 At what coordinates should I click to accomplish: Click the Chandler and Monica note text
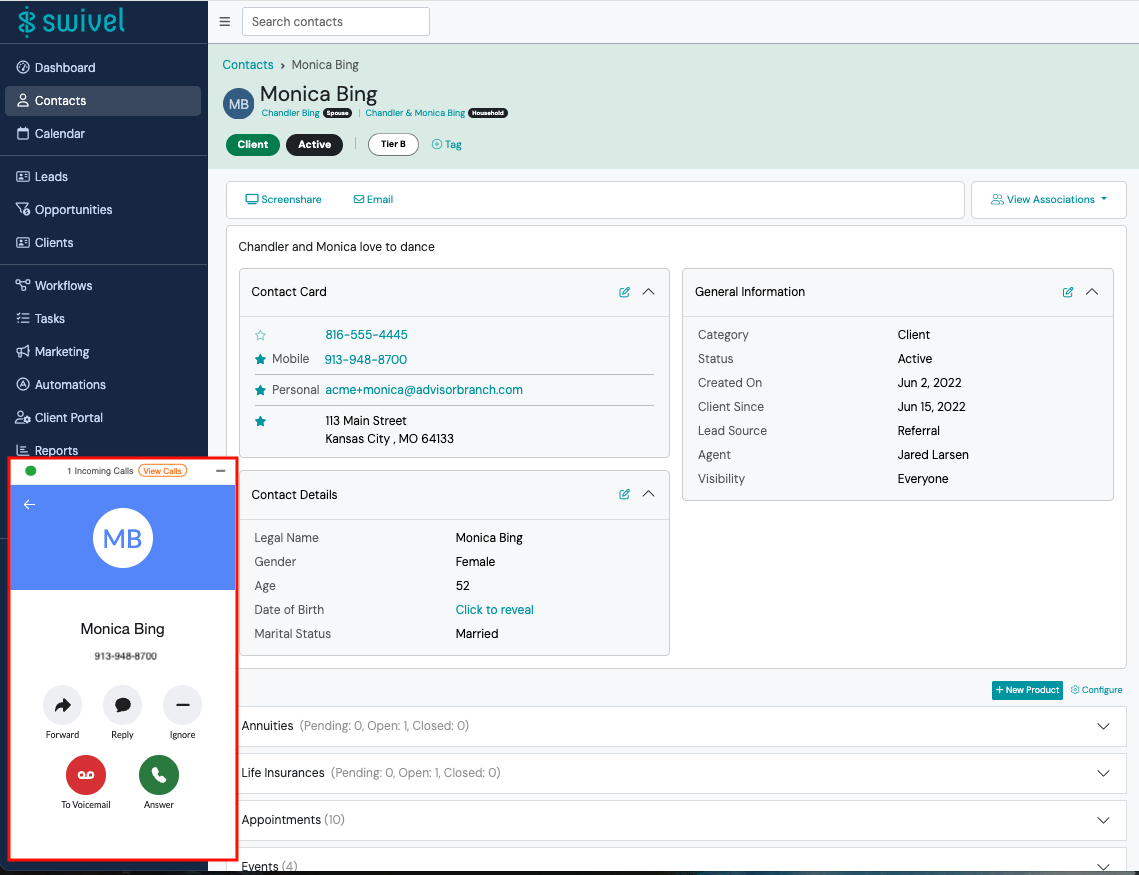[x=336, y=247]
